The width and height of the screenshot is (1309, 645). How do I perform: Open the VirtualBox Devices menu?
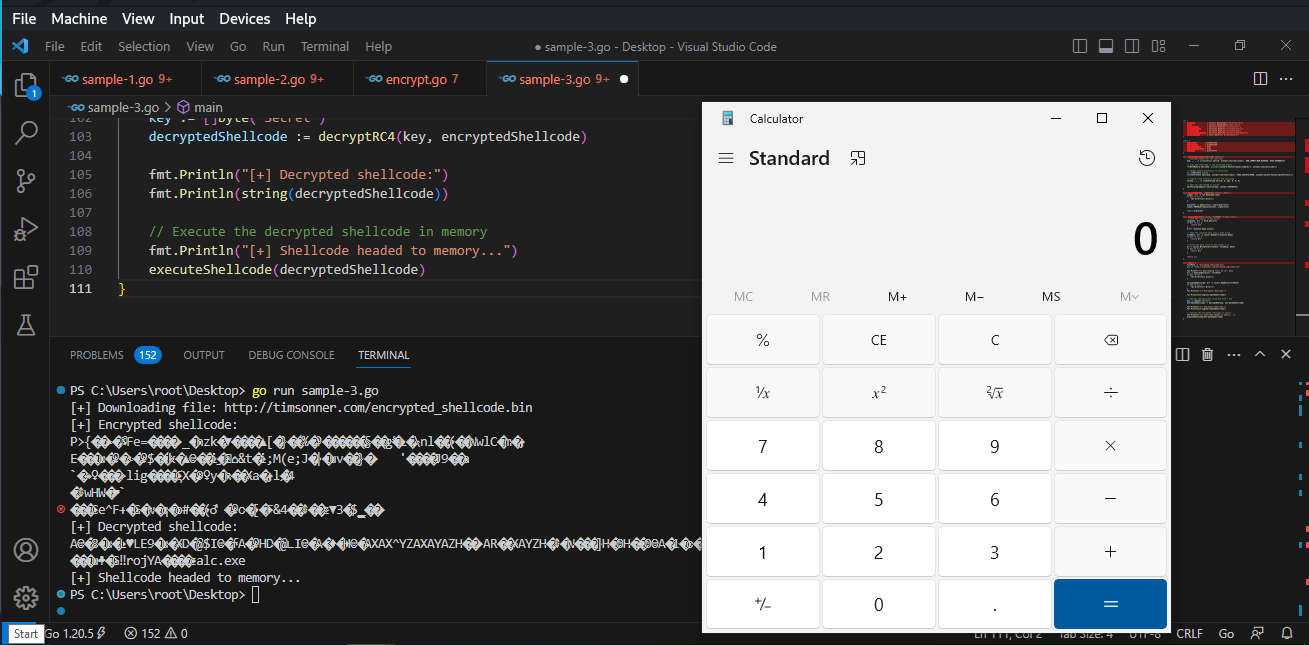244,18
